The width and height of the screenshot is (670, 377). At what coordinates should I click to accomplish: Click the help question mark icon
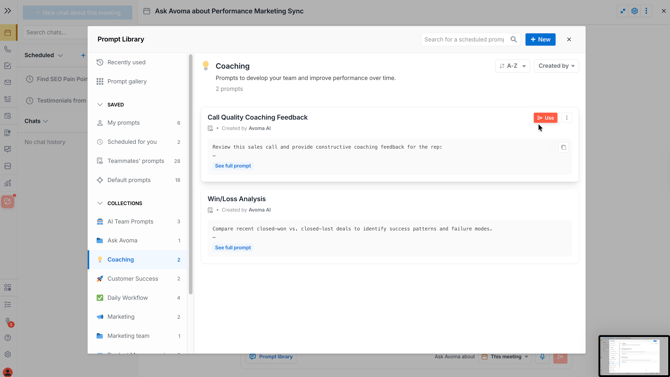[x=8, y=338]
